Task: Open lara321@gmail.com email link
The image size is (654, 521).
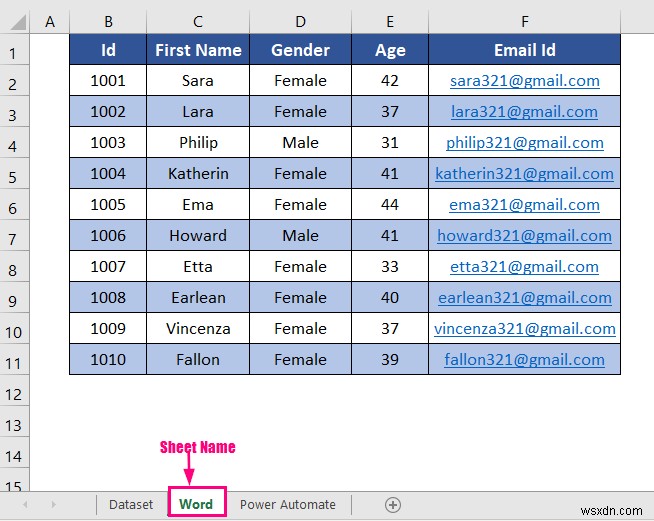Action: pos(524,111)
